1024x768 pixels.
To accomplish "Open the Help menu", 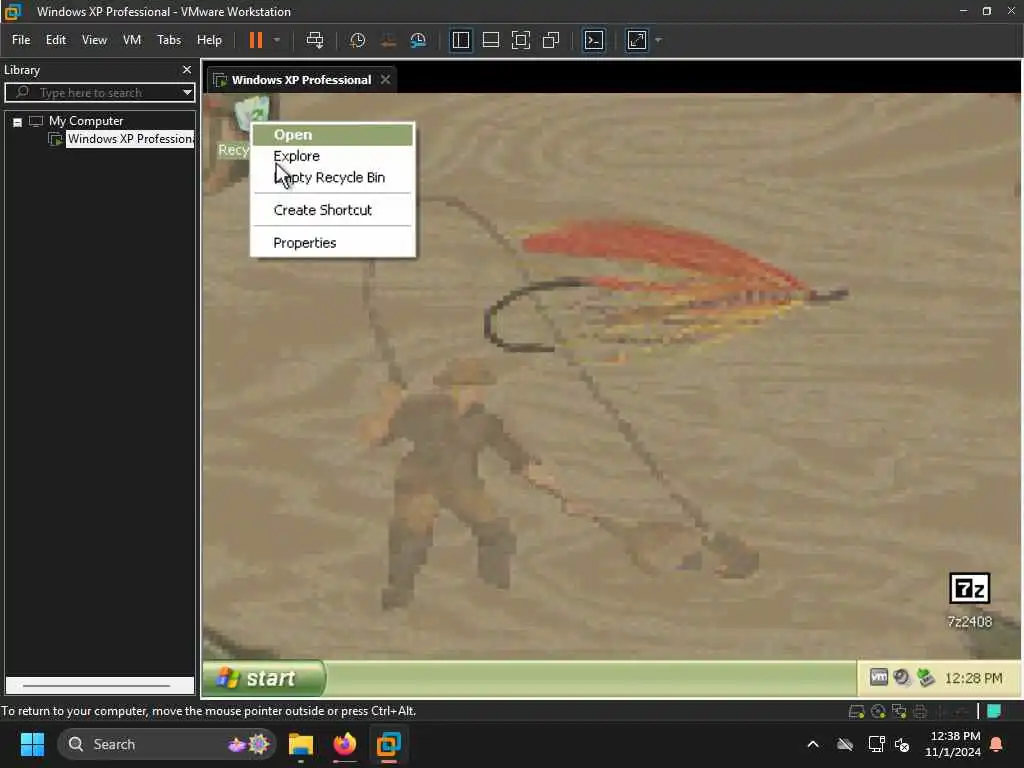I will pos(210,40).
